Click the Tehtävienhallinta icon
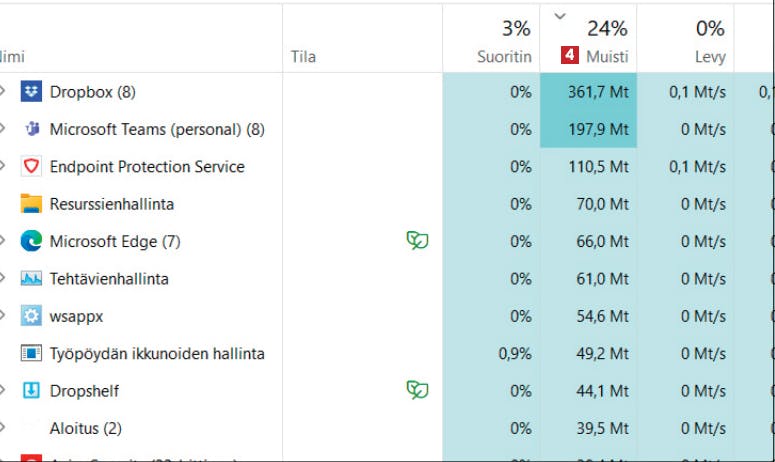 (x=31, y=279)
